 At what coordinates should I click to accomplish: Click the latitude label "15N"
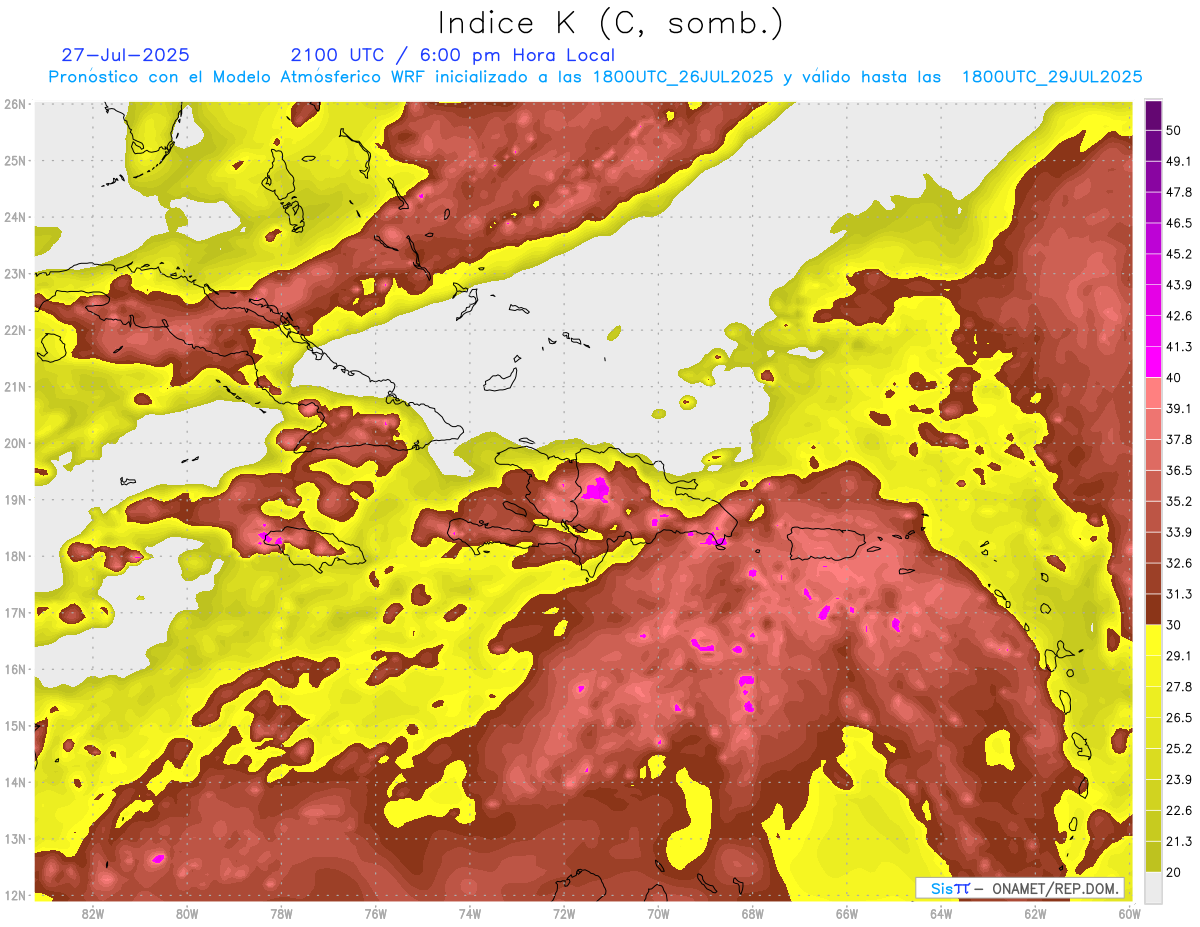[x=14, y=726]
